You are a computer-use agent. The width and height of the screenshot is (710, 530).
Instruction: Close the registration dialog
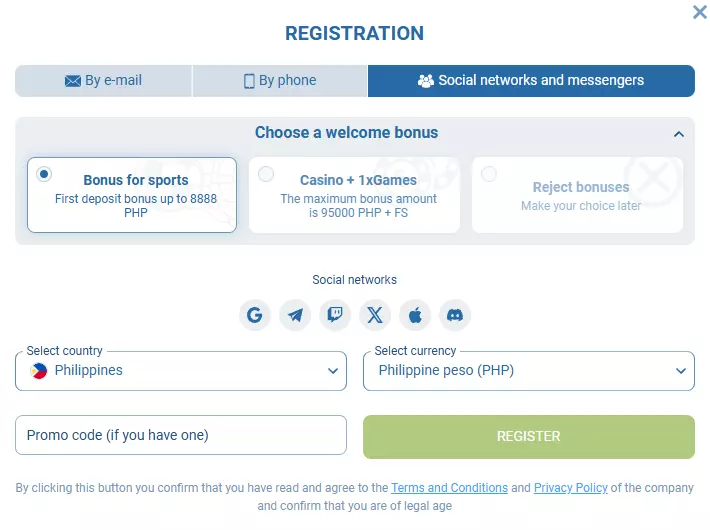[700, 12]
